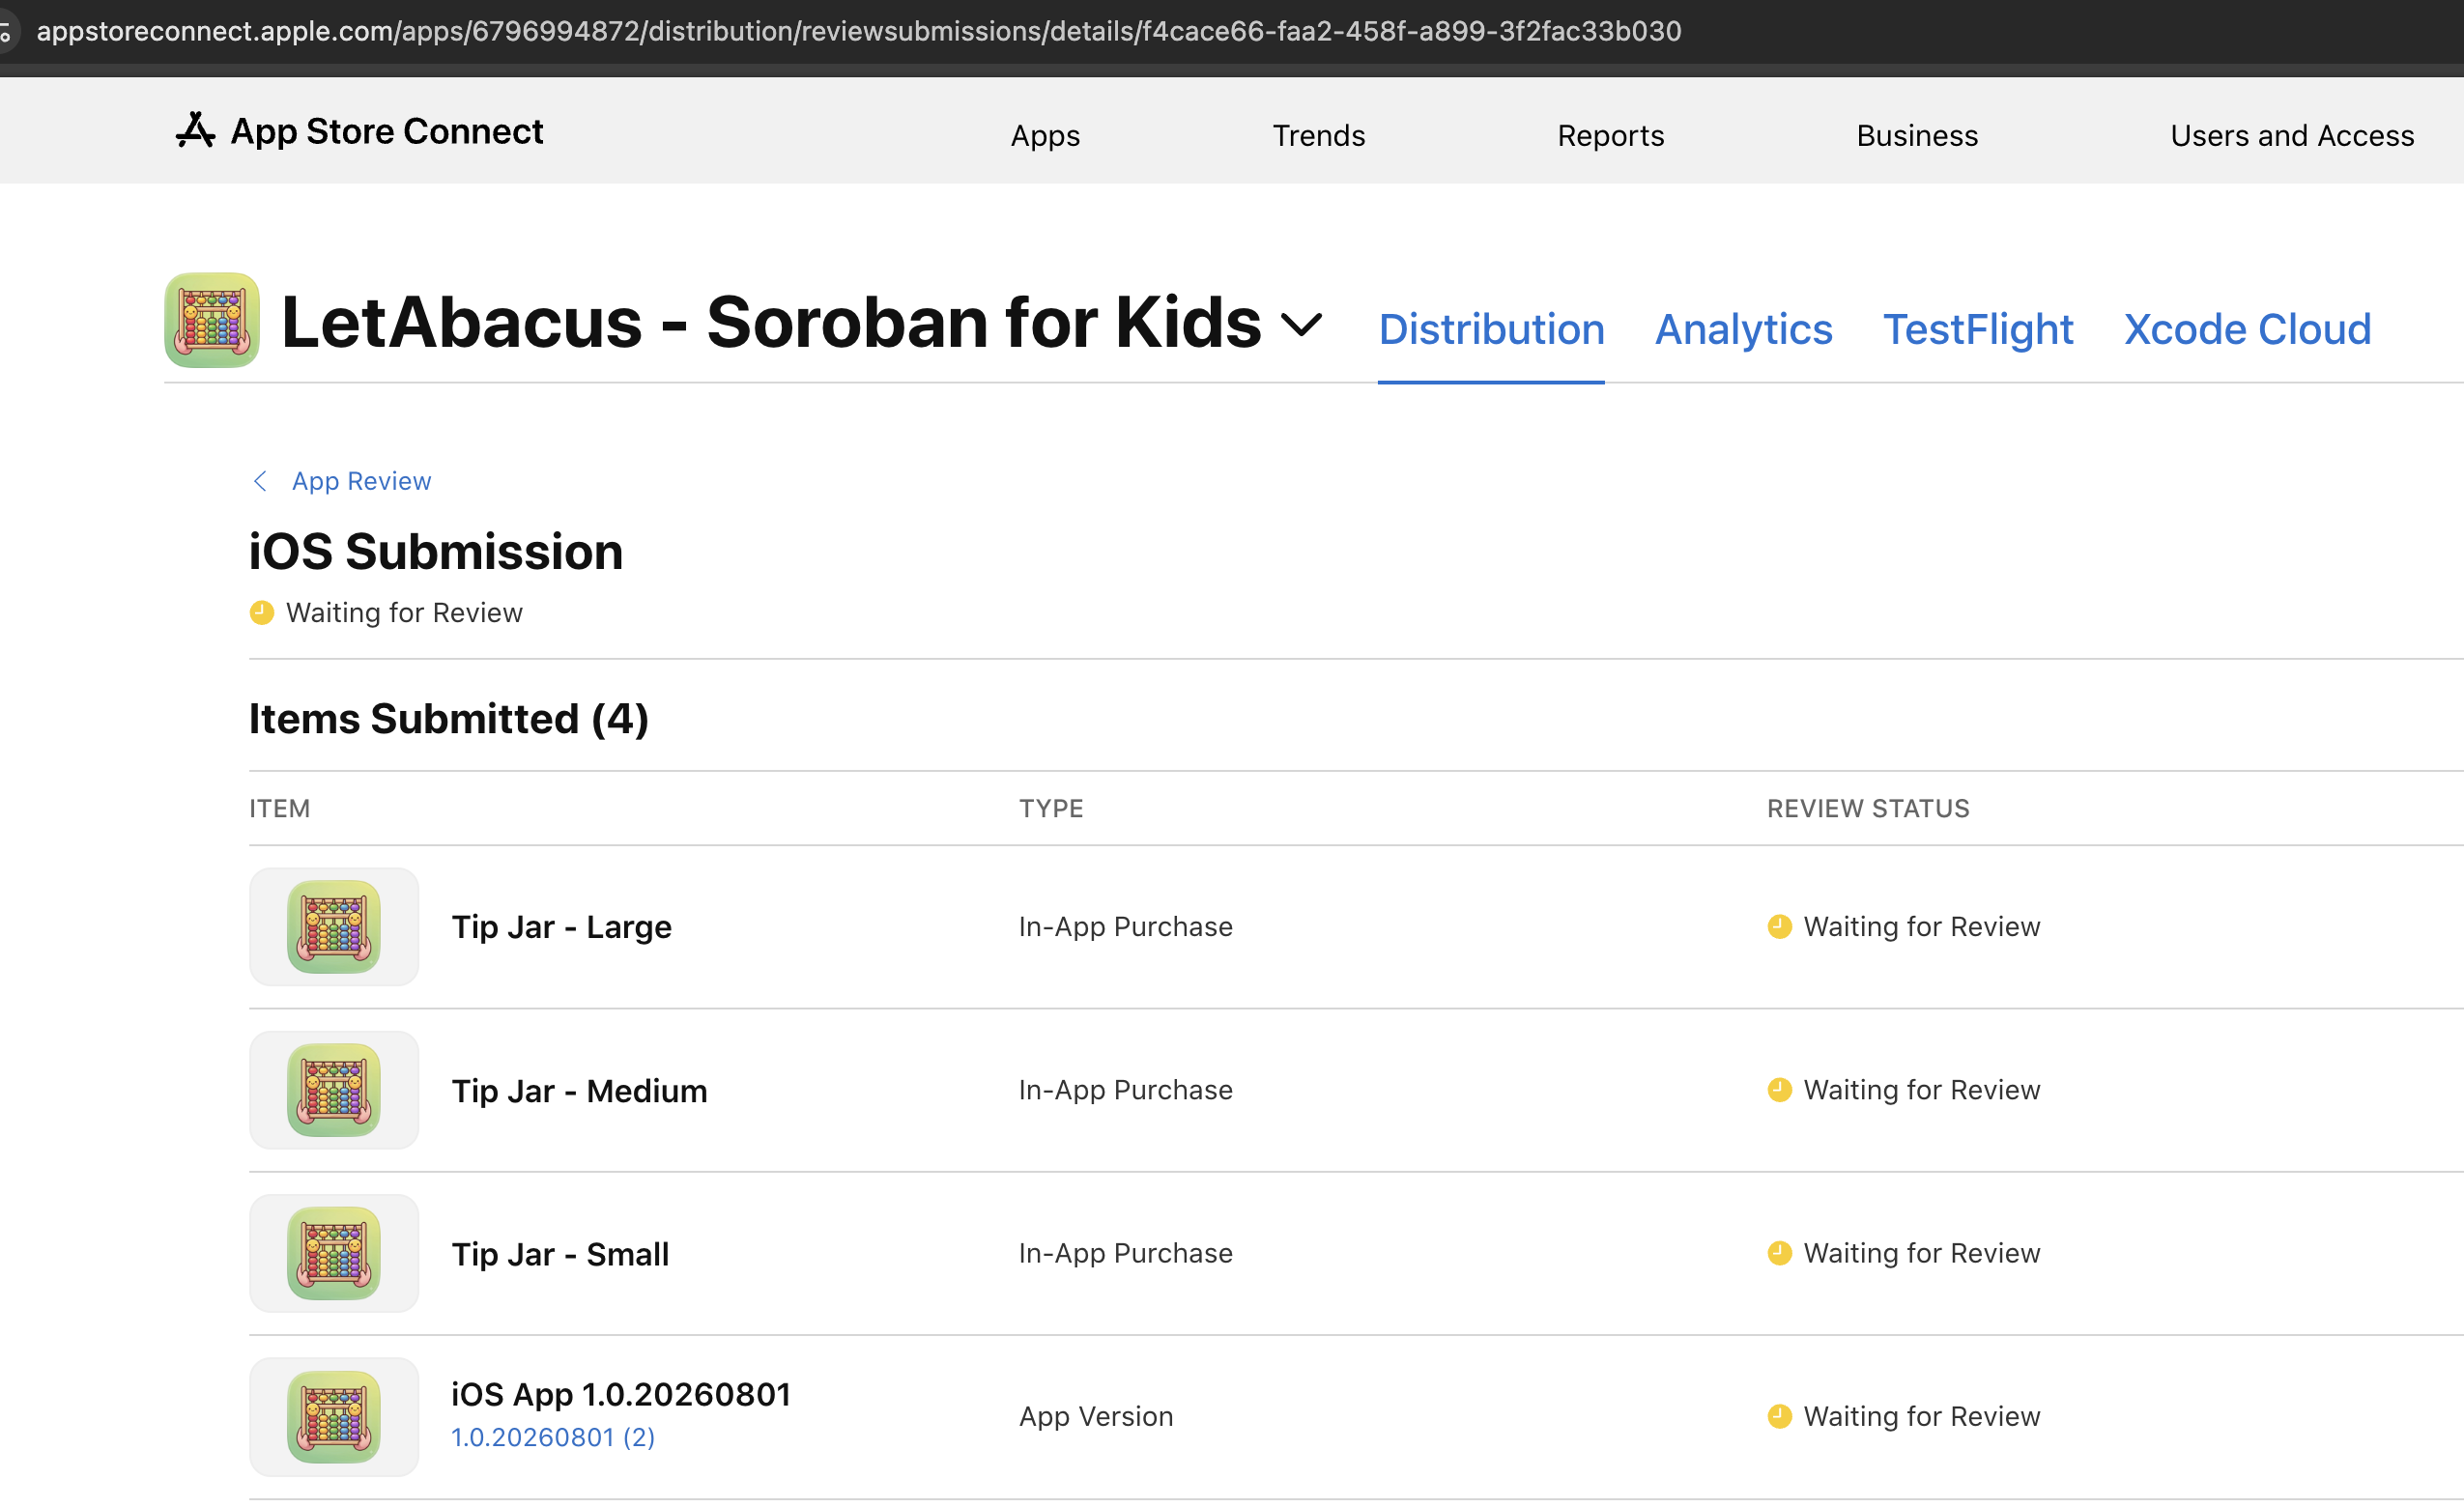Click the status clock icon for Tip Jar - Small
Viewport: 2464px width, 1507px height.
(1779, 1252)
